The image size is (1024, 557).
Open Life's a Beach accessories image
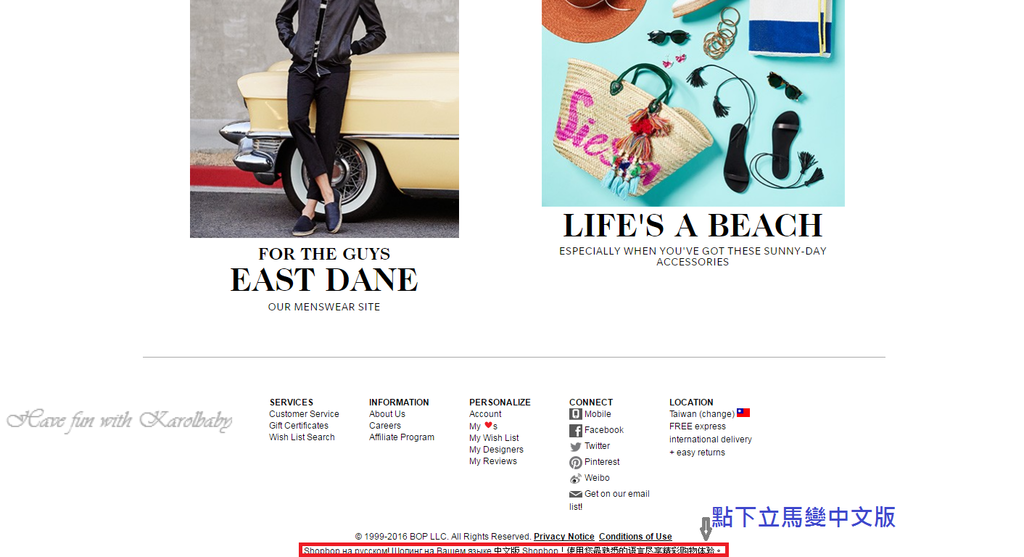(x=693, y=103)
